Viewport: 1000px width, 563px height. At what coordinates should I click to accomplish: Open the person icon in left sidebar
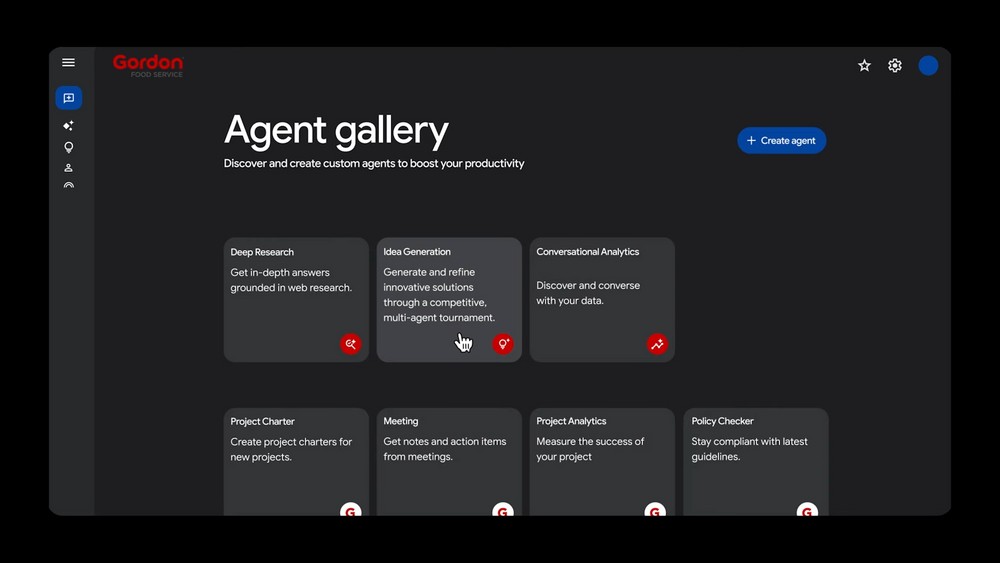(x=68, y=168)
